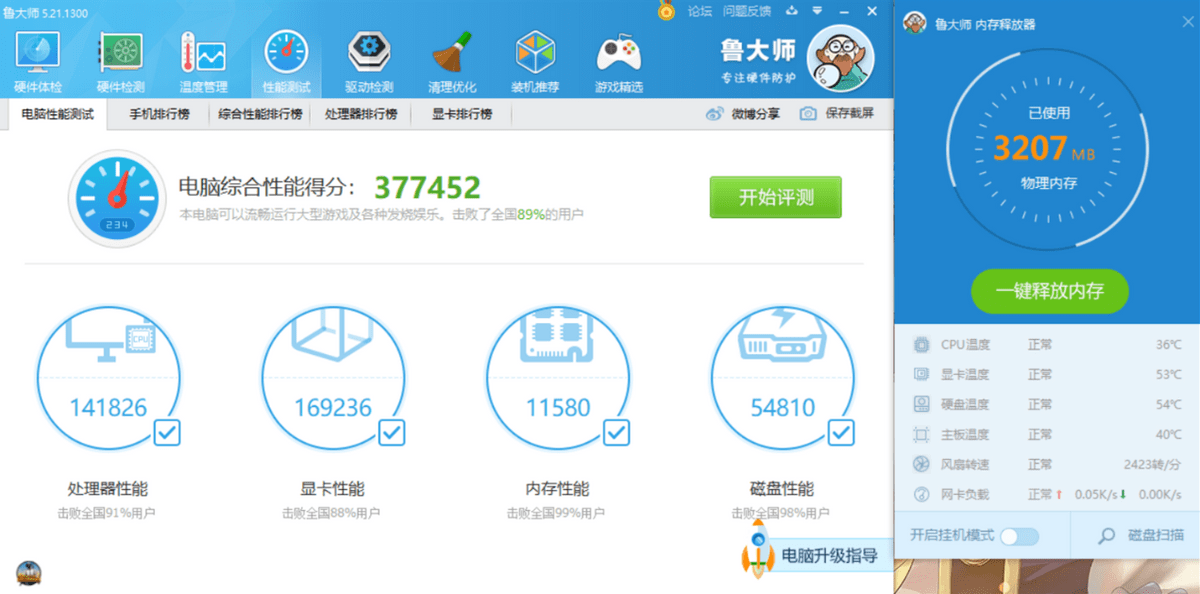Open the 装机推荐 software cube icon
Viewport: 1200px width, 594px height.
coord(535,51)
